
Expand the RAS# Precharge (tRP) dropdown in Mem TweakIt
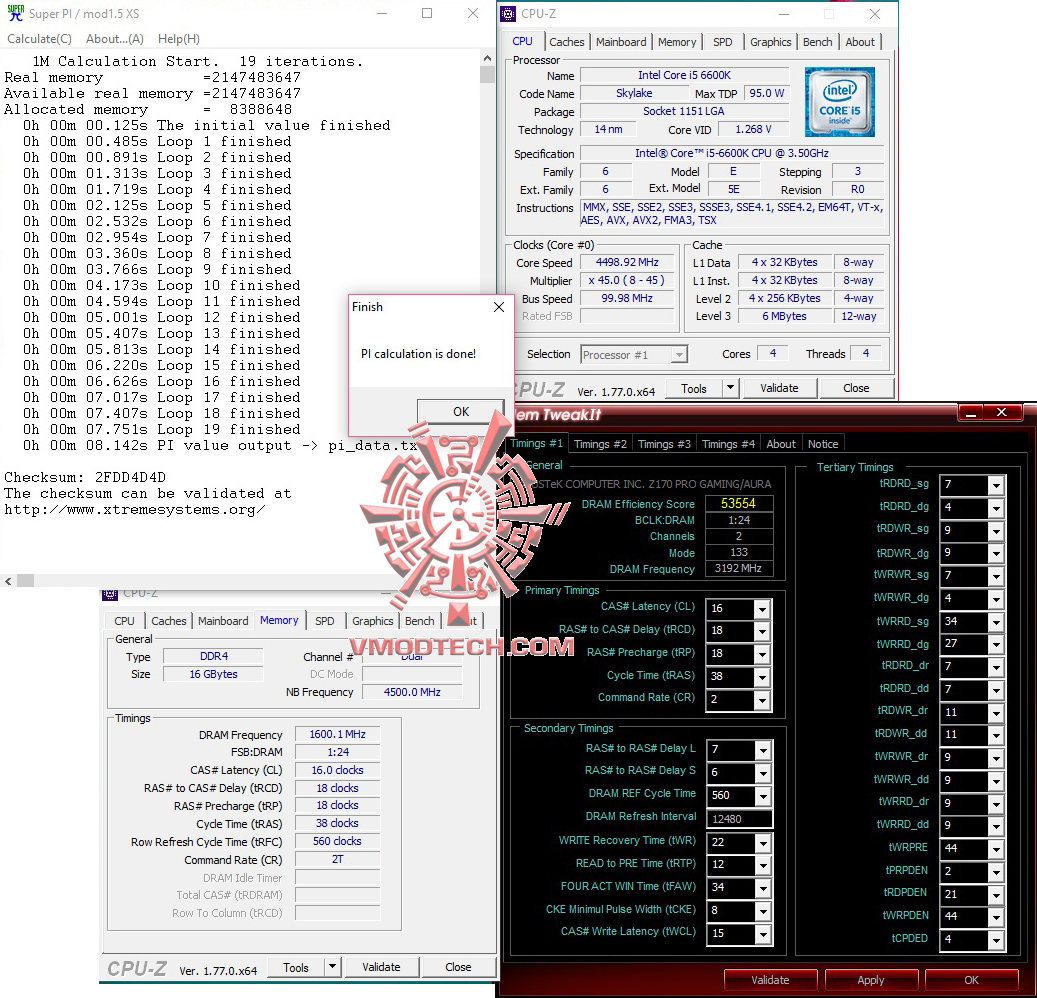[762, 654]
